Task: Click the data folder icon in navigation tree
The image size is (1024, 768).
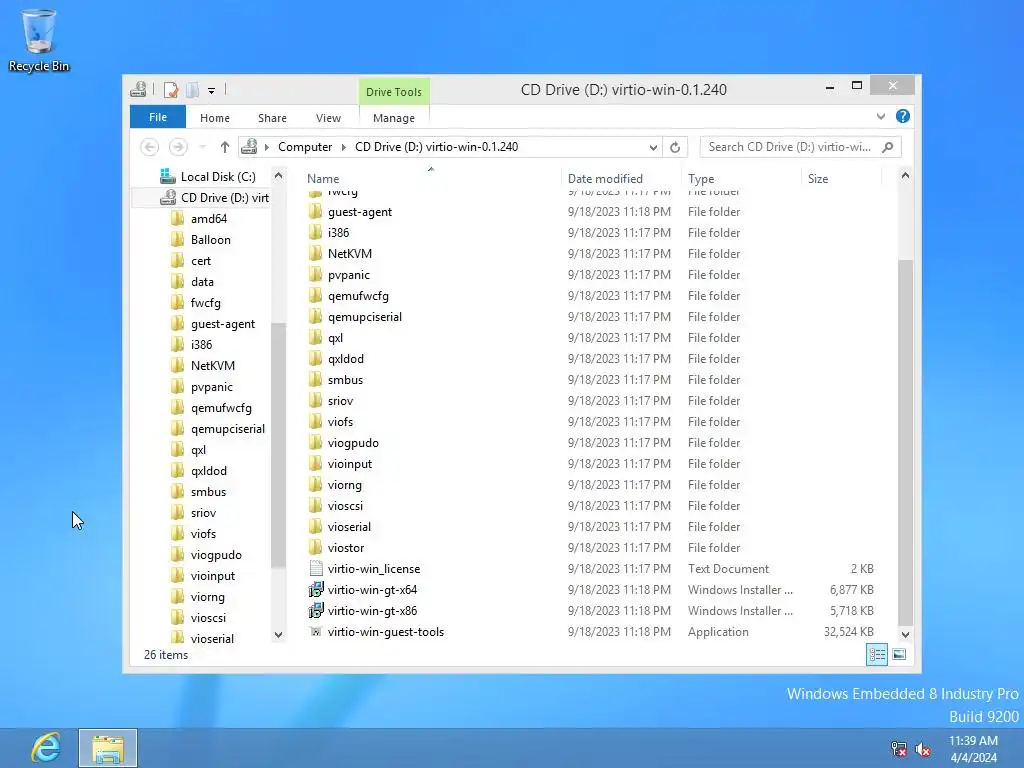Action: 177,281
